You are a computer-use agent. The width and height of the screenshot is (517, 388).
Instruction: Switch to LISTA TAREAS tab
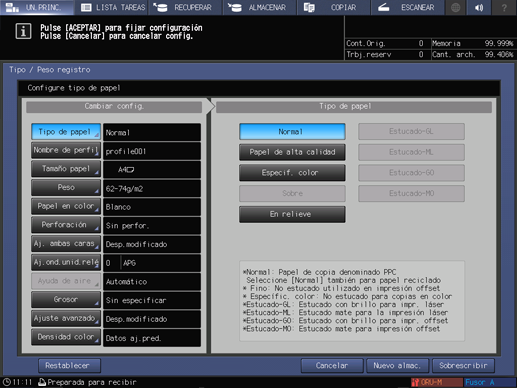(x=111, y=7)
